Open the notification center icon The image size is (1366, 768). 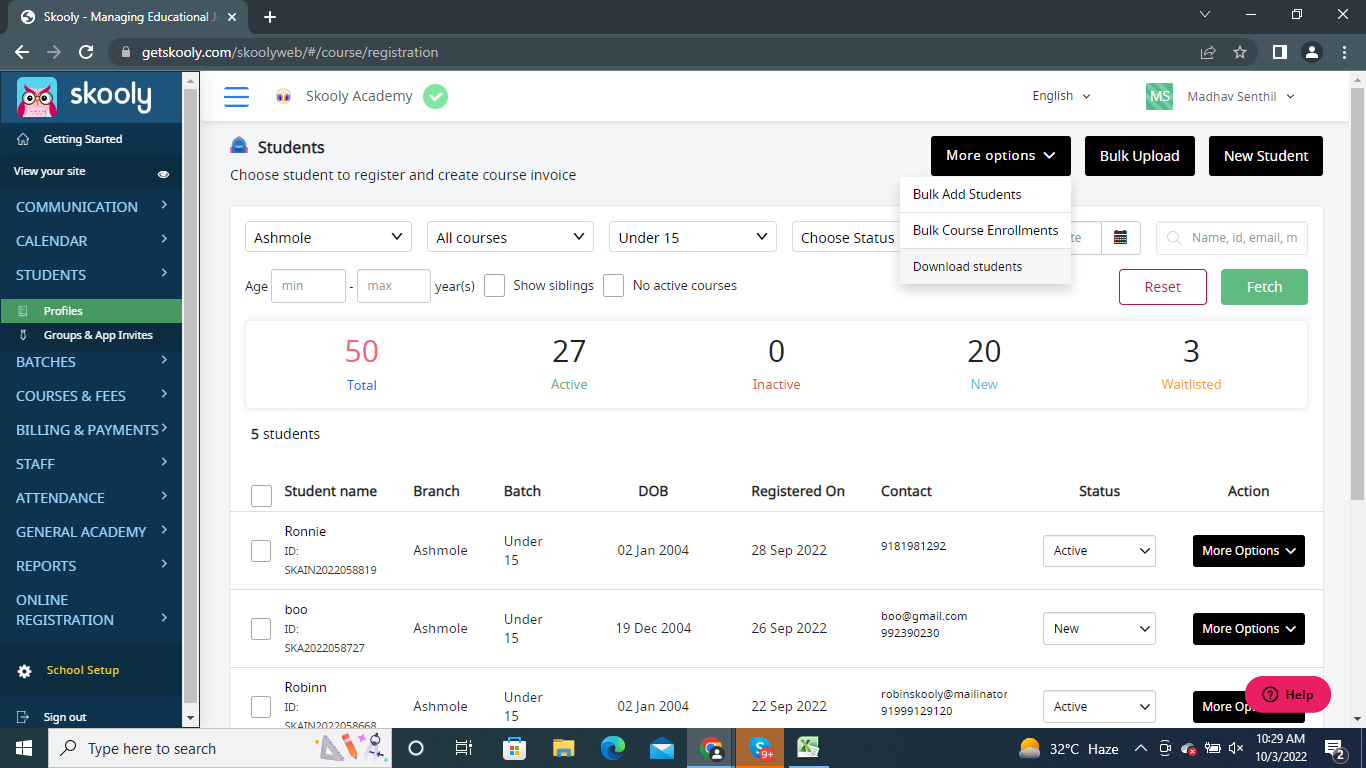point(1334,748)
